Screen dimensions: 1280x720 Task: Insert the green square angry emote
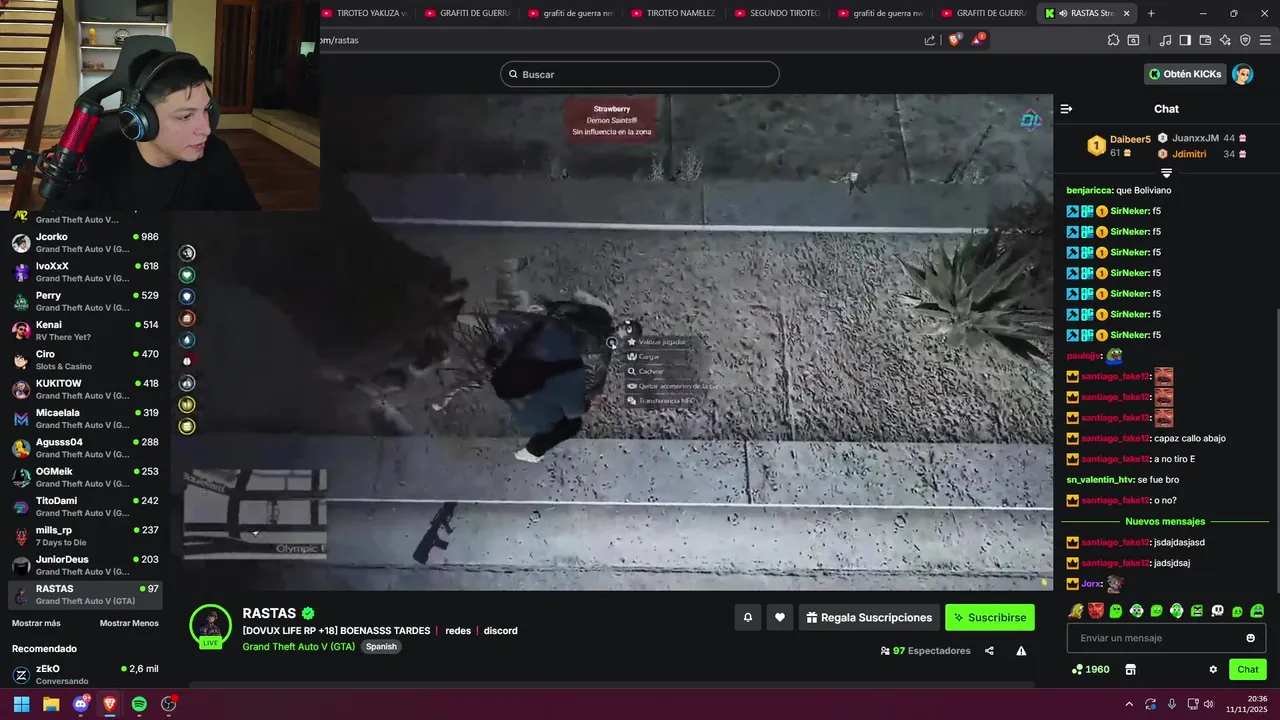[x=1197, y=611]
